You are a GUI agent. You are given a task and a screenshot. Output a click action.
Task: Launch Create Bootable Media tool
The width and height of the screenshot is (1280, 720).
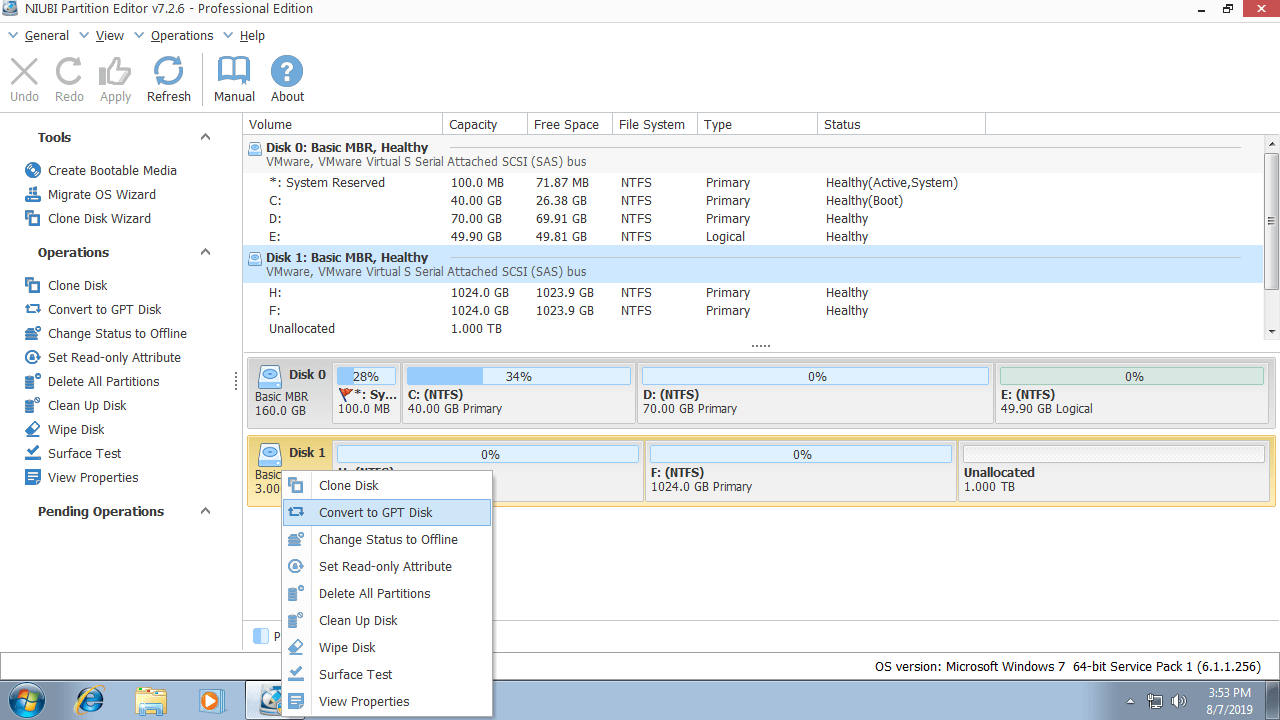coord(111,170)
